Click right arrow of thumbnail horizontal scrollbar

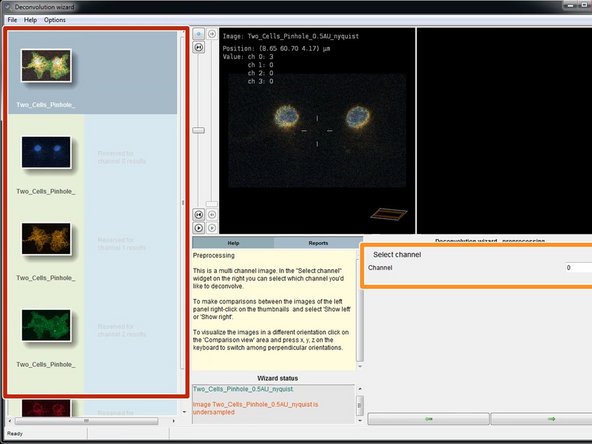pyautogui.click(x=173, y=421)
